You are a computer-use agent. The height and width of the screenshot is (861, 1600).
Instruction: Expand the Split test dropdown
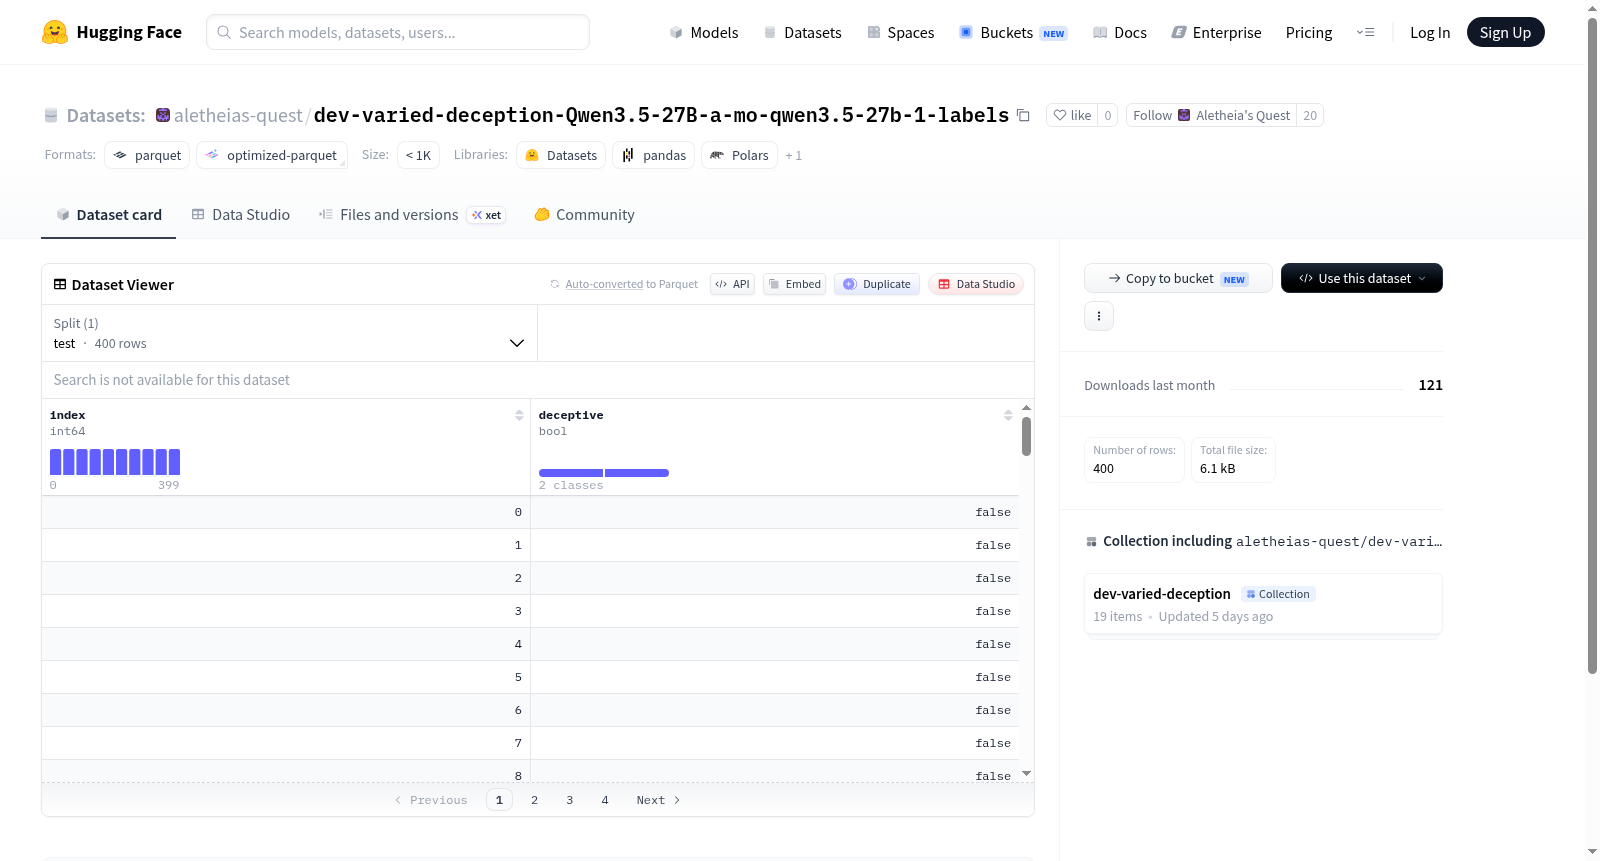tap(289, 333)
